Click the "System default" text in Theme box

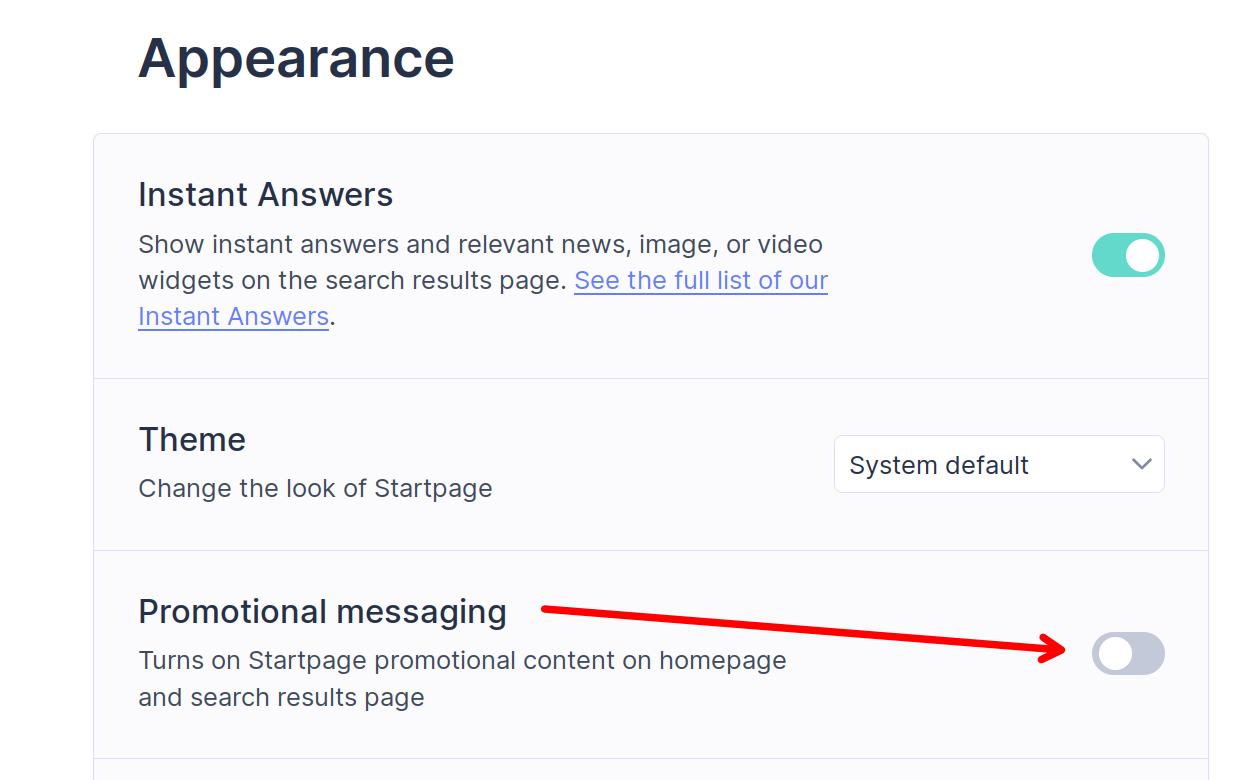click(939, 465)
